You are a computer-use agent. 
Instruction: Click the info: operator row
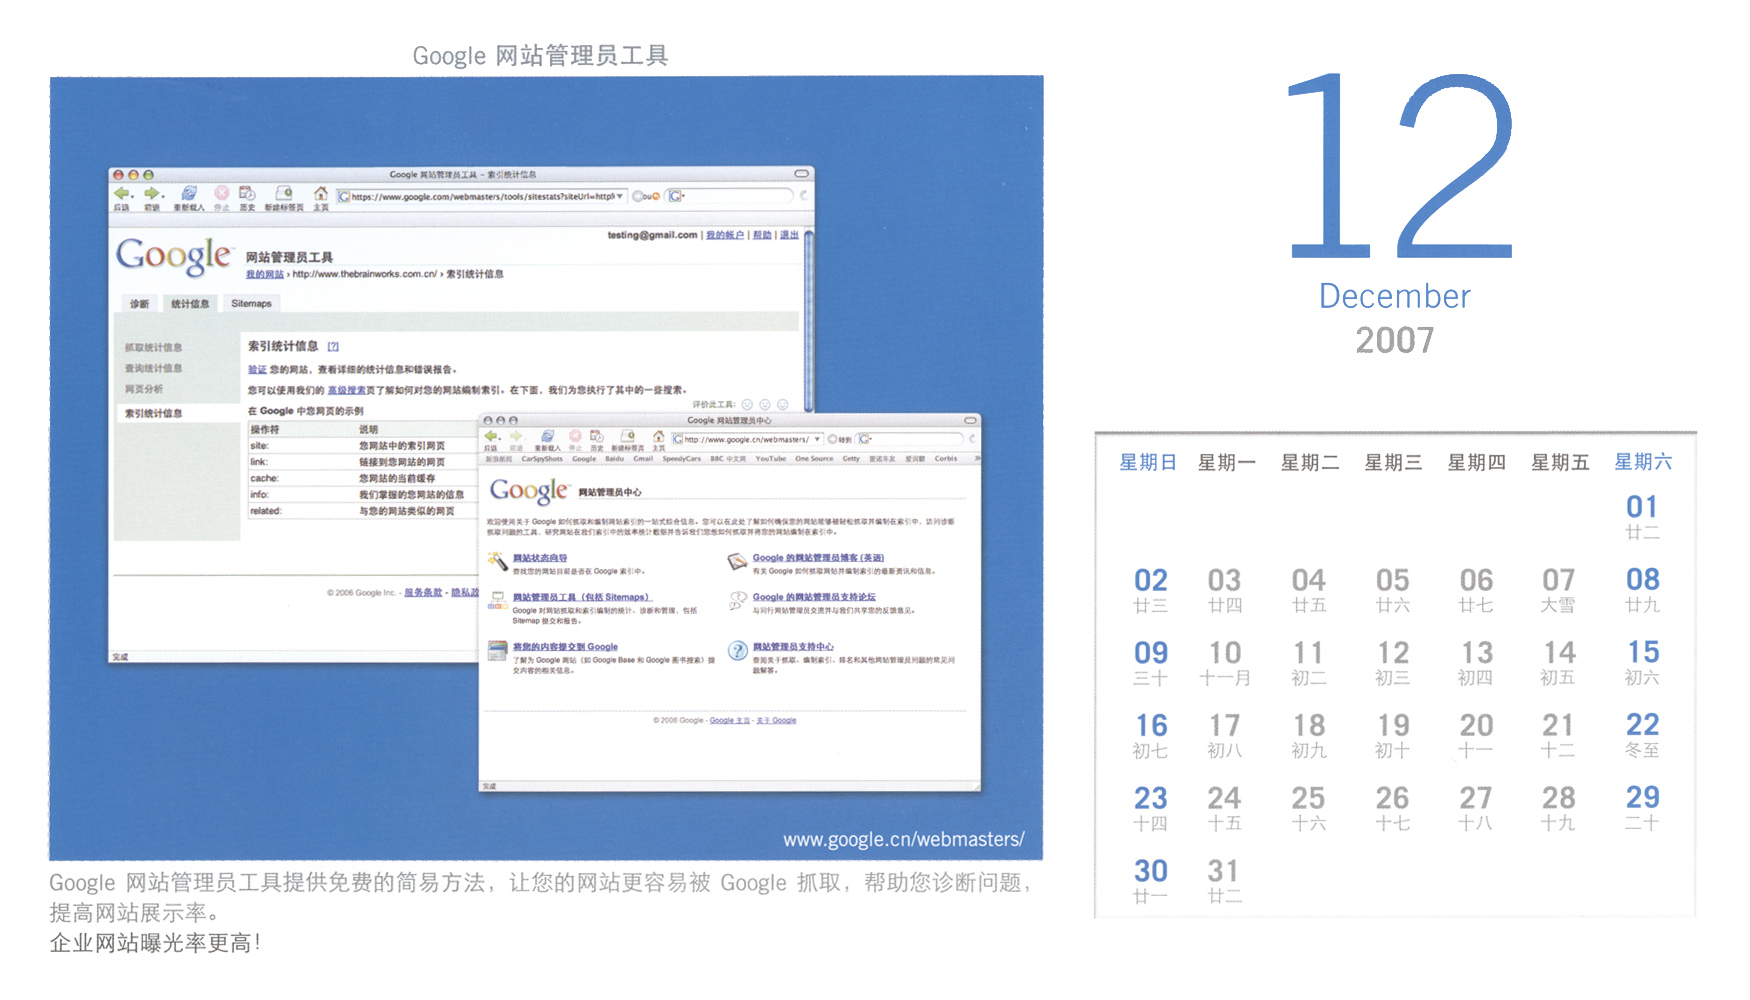coord(364,495)
